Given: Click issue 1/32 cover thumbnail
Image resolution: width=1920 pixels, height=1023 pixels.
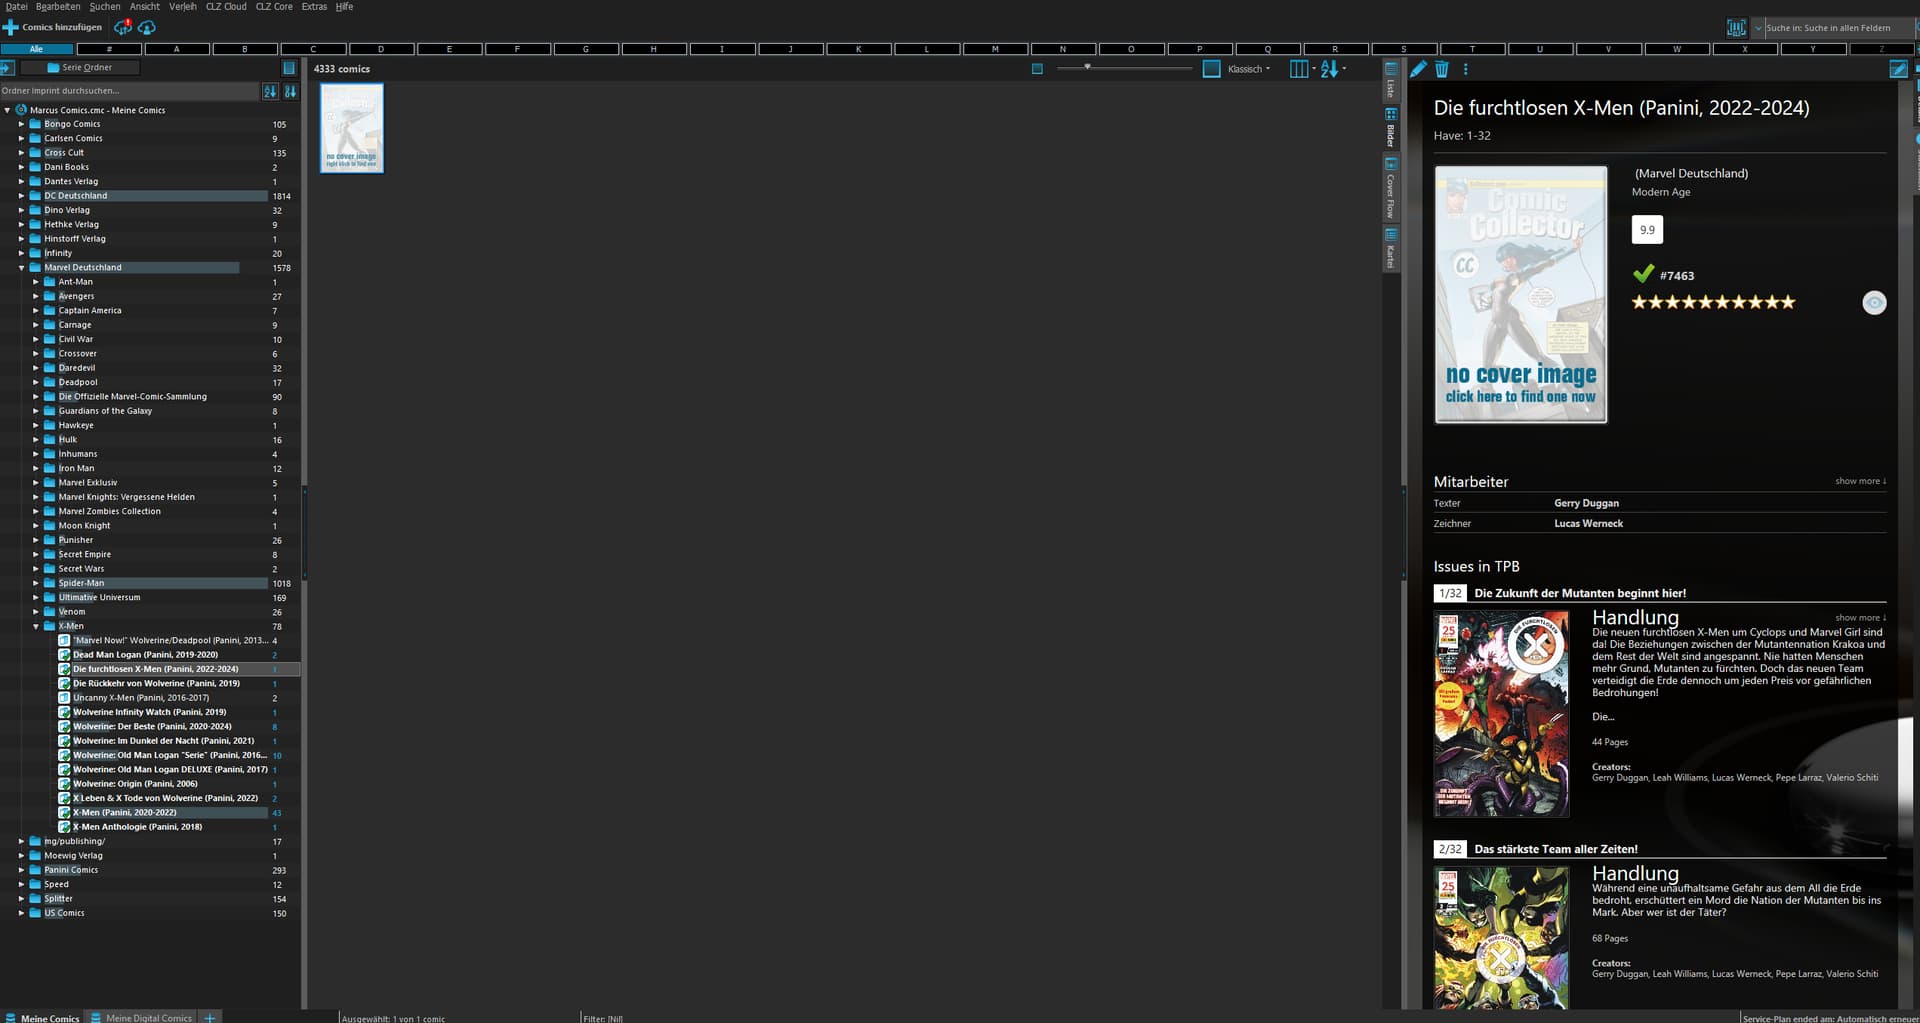Looking at the screenshot, I should tap(1501, 713).
